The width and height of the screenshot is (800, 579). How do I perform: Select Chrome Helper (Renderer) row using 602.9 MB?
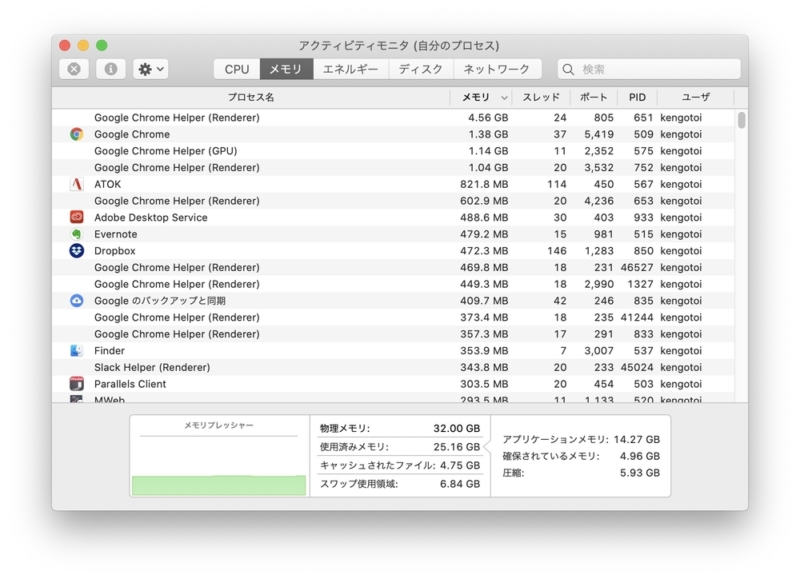tap(393, 201)
